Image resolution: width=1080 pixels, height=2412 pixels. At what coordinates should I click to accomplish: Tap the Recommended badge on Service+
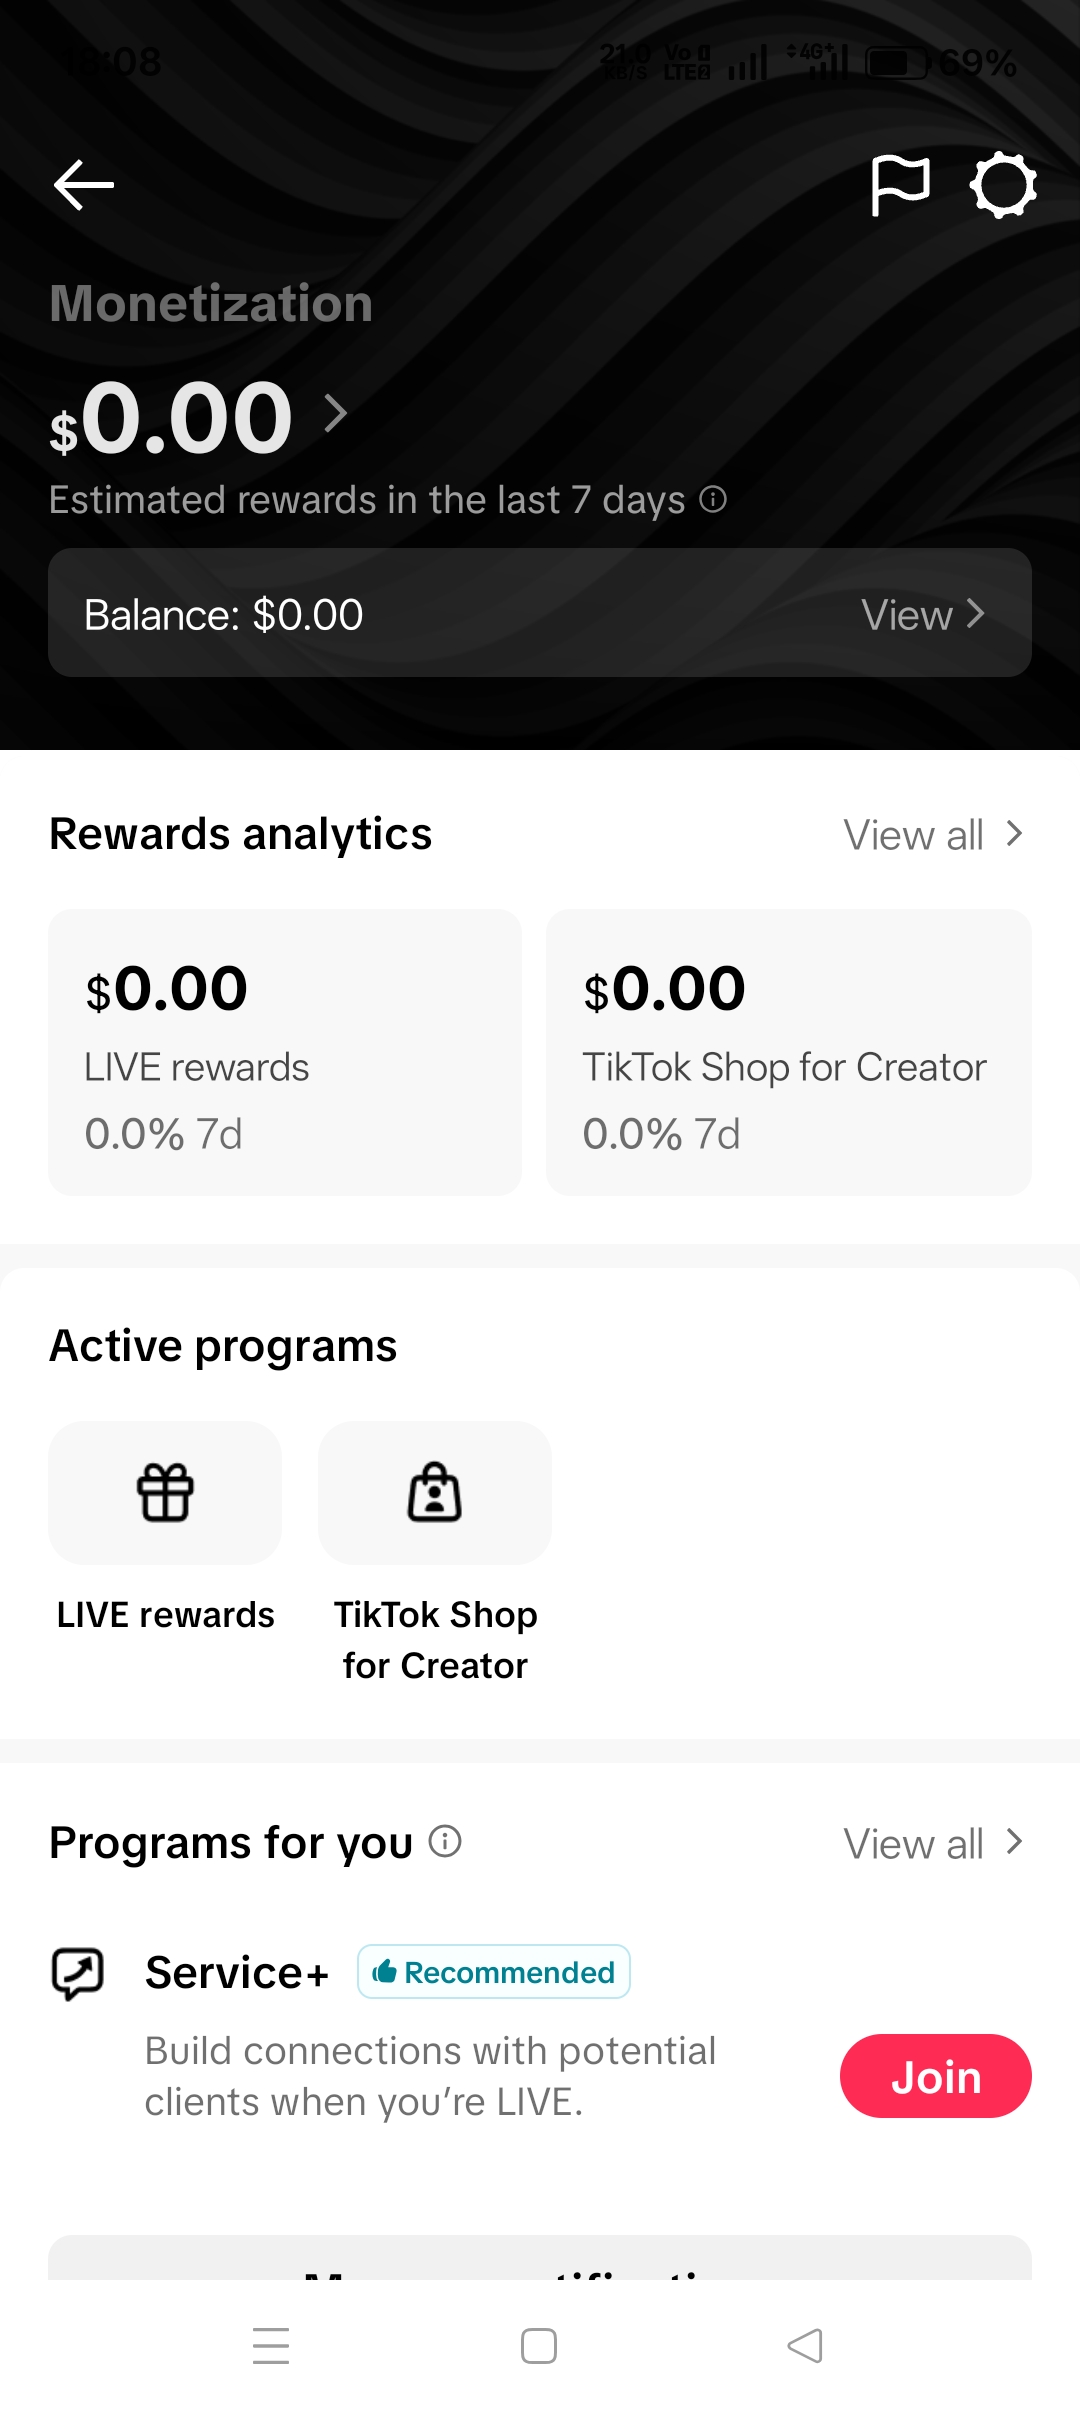(494, 1972)
